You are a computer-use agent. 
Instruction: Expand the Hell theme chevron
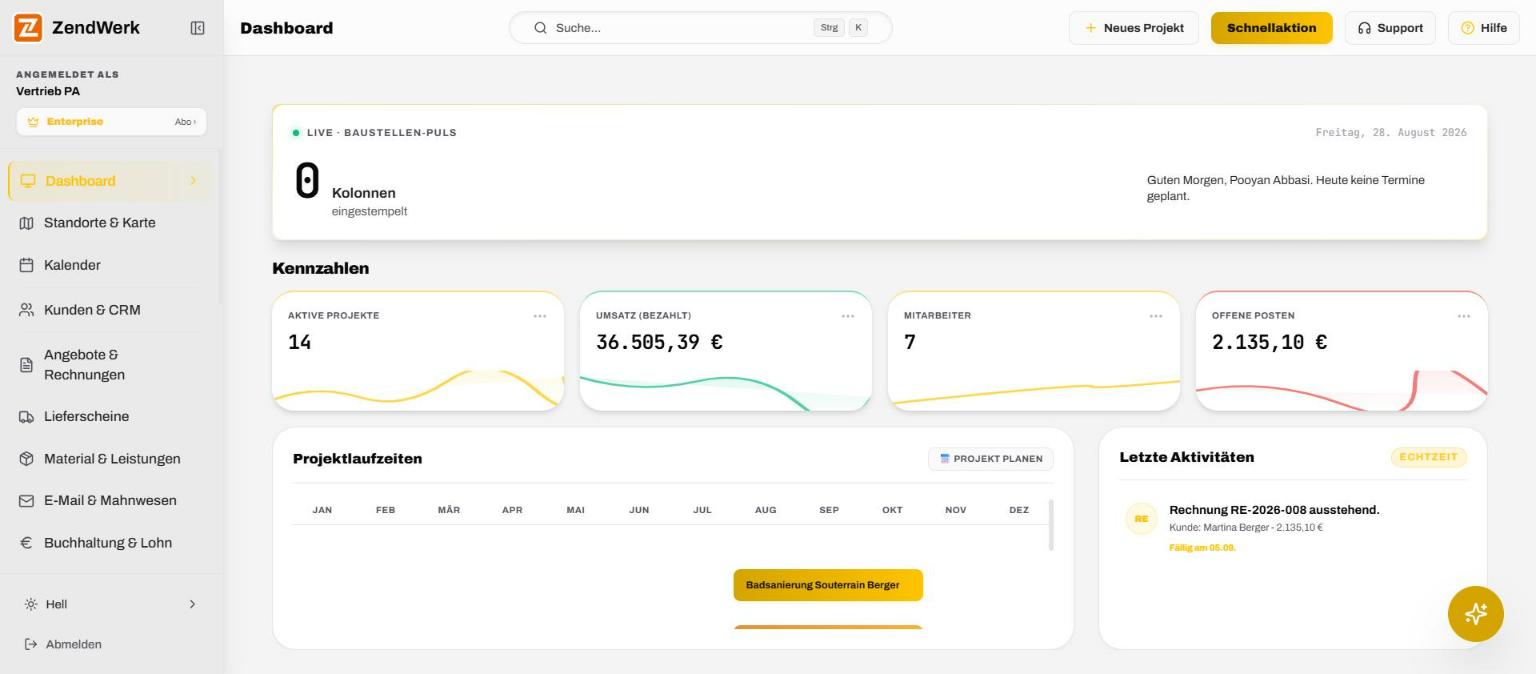click(193, 604)
